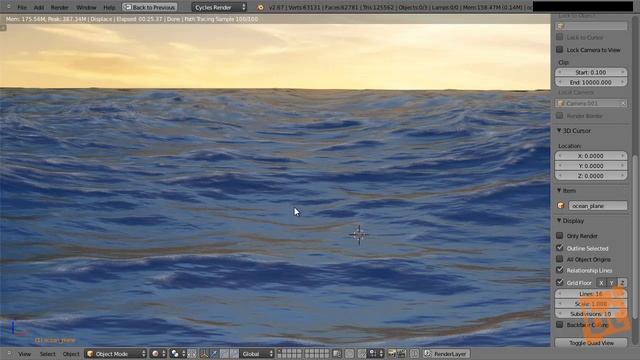
Task: Decrease Clip End using left arrow
Action: tap(560, 82)
